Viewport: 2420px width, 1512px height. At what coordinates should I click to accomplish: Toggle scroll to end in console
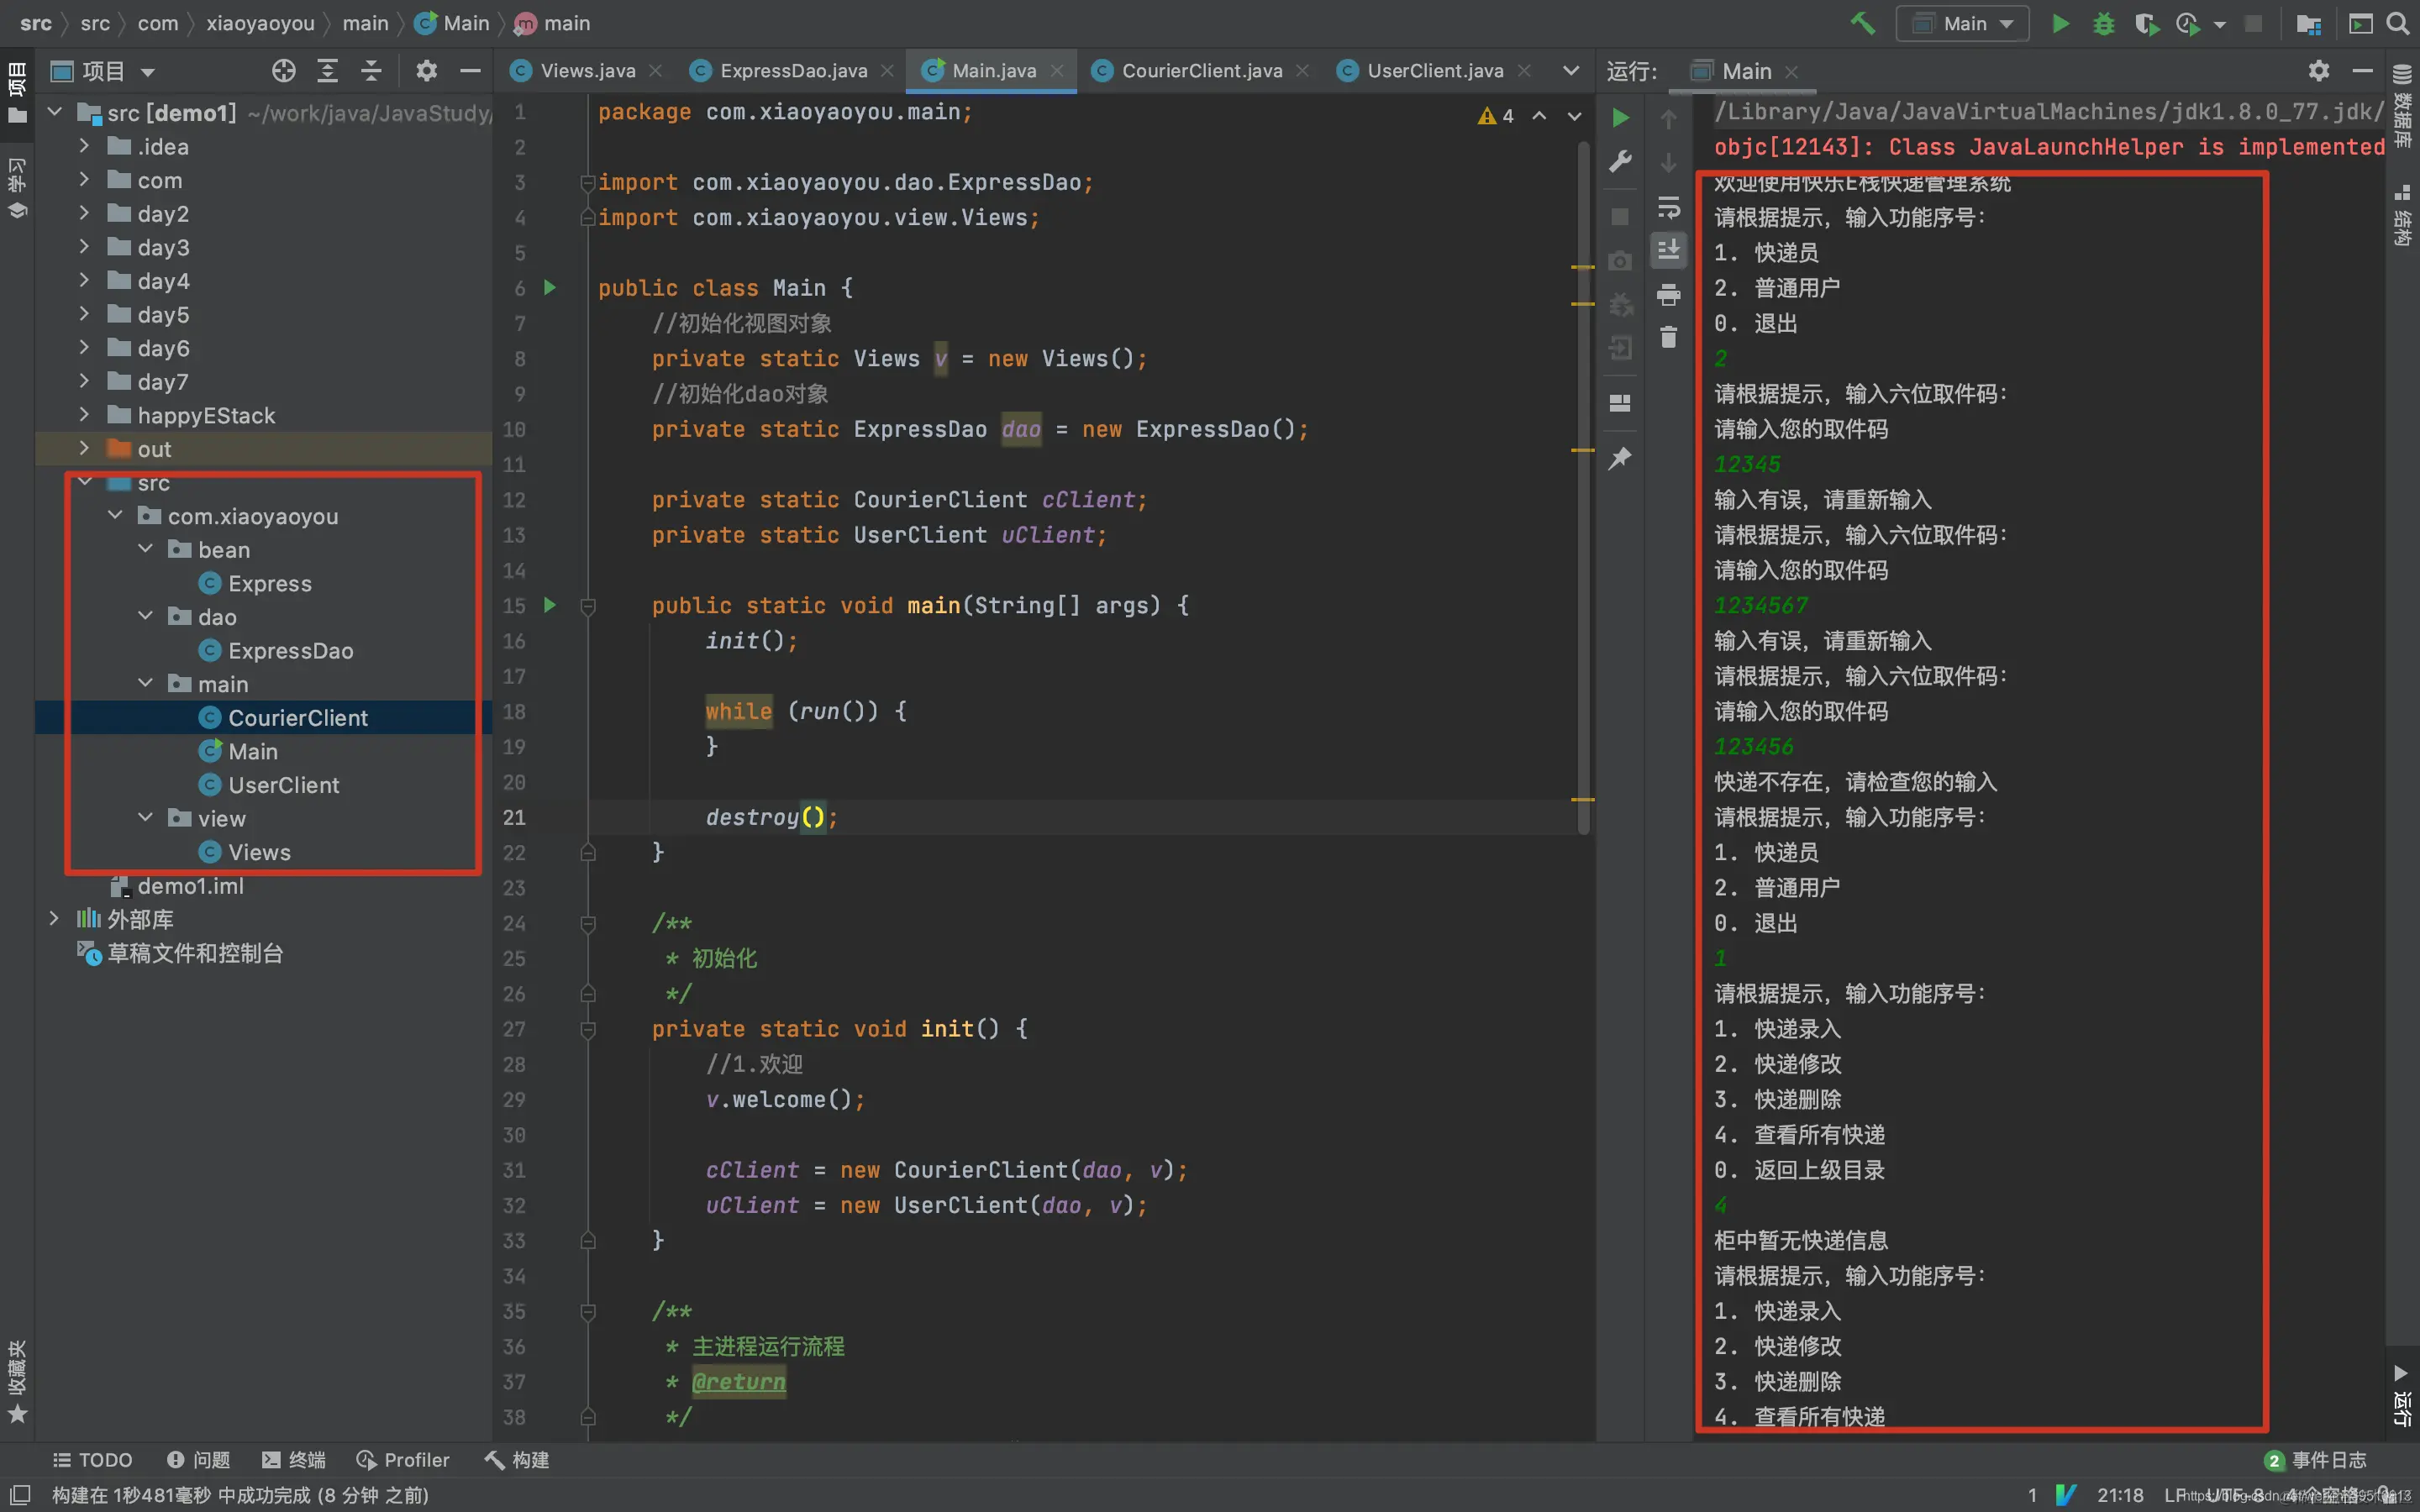1668,250
